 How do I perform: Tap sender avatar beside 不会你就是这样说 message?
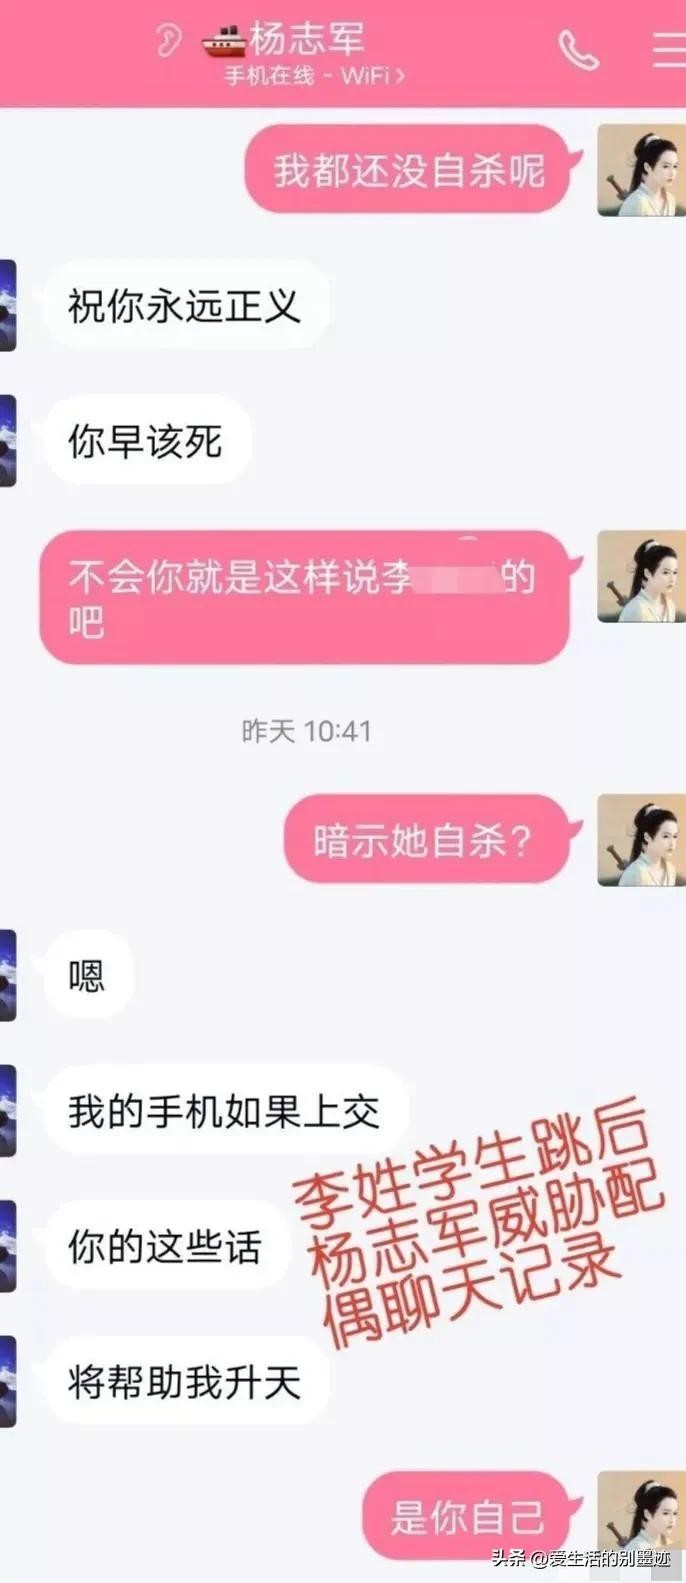(641, 576)
